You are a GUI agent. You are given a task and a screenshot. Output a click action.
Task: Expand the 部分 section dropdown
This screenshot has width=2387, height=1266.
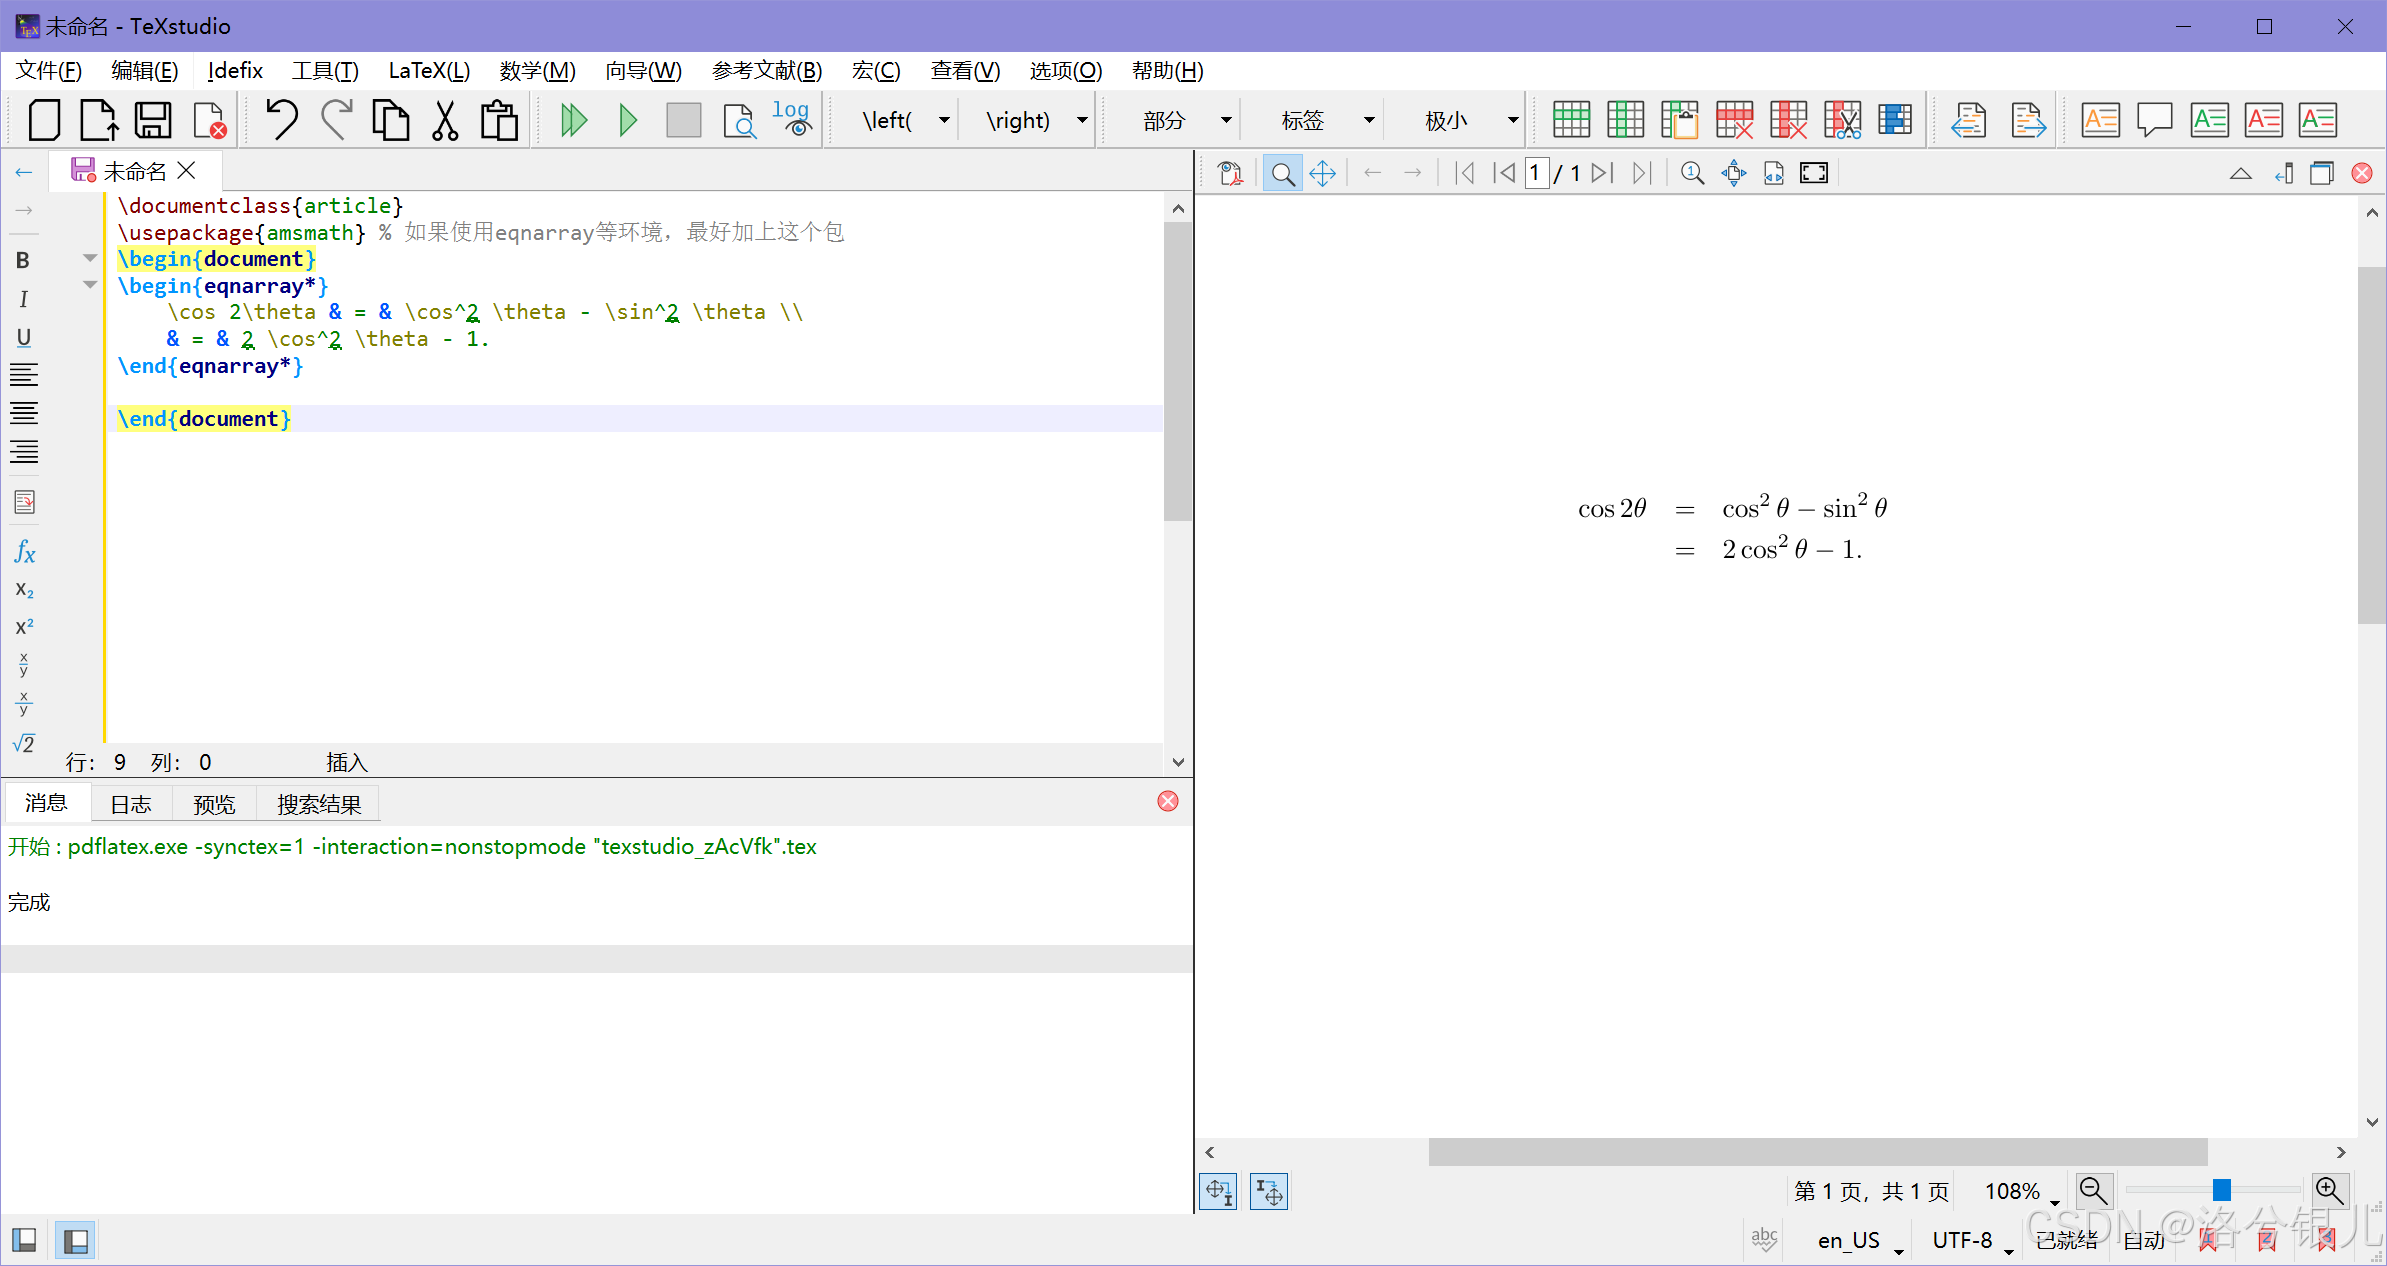pyautogui.click(x=1226, y=121)
